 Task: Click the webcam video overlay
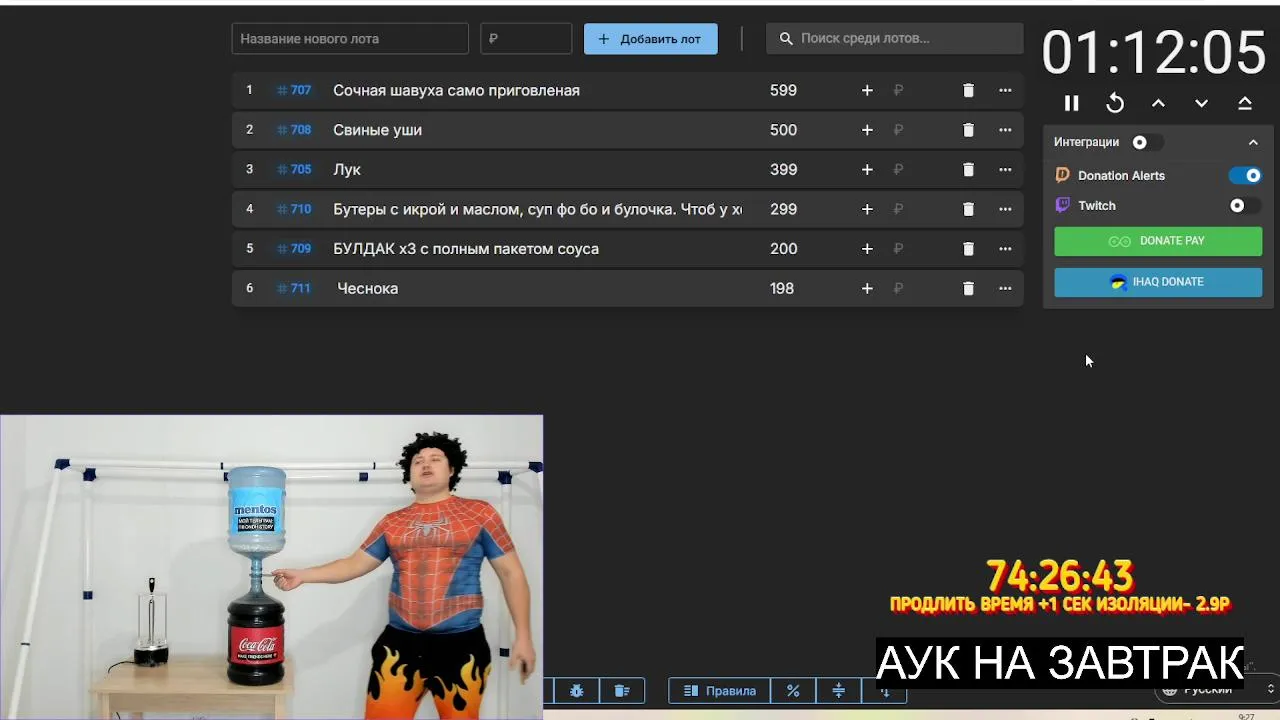pos(272,567)
